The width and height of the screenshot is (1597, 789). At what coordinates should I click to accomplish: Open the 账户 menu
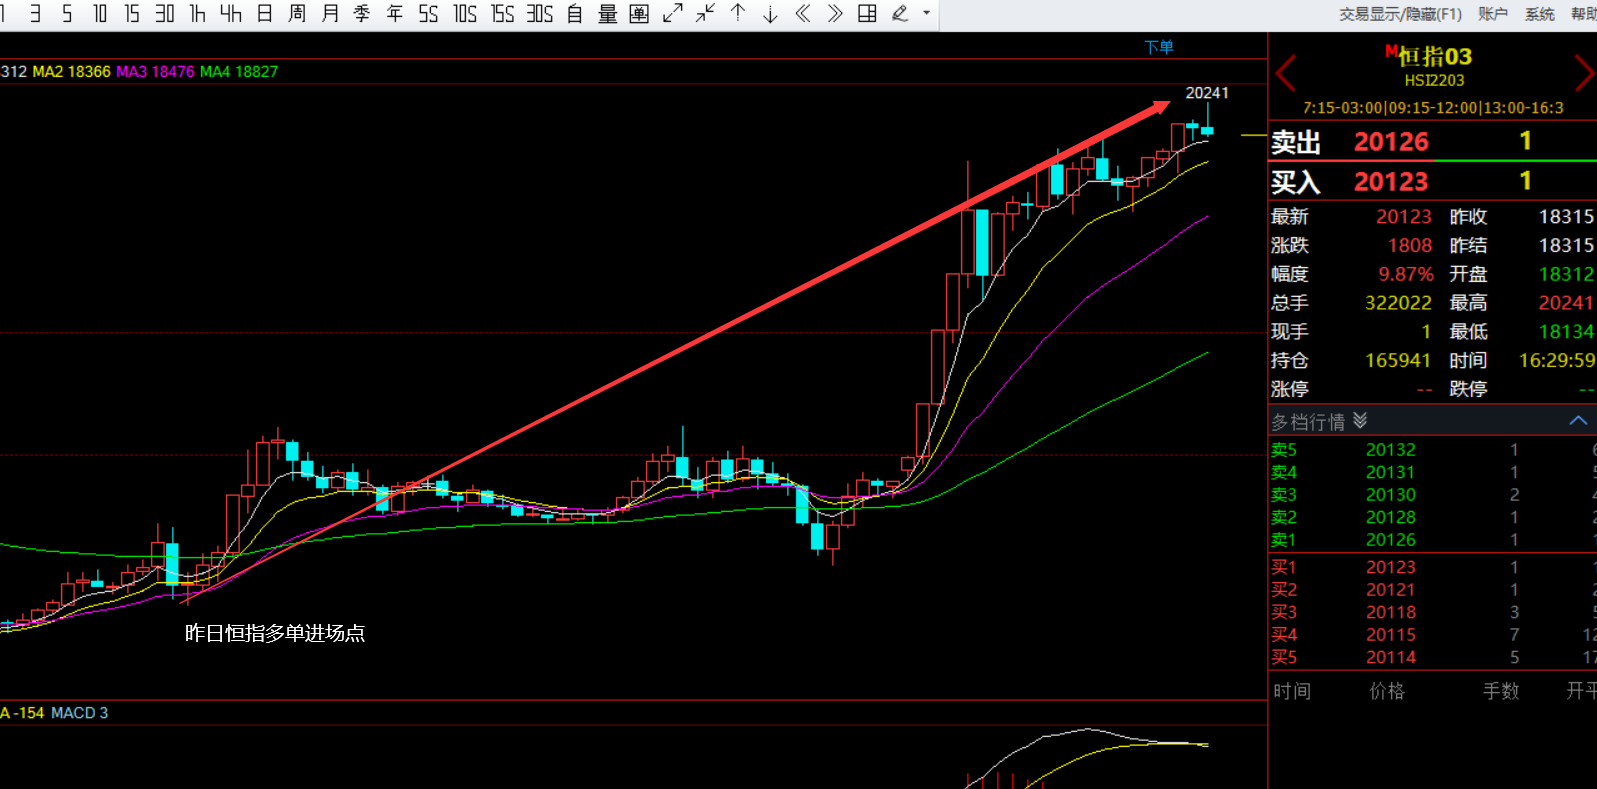[x=1493, y=14]
